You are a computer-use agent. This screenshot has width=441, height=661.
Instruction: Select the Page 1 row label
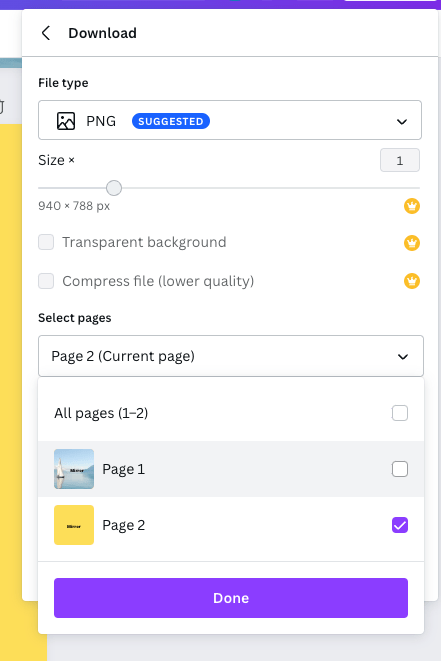pos(124,469)
